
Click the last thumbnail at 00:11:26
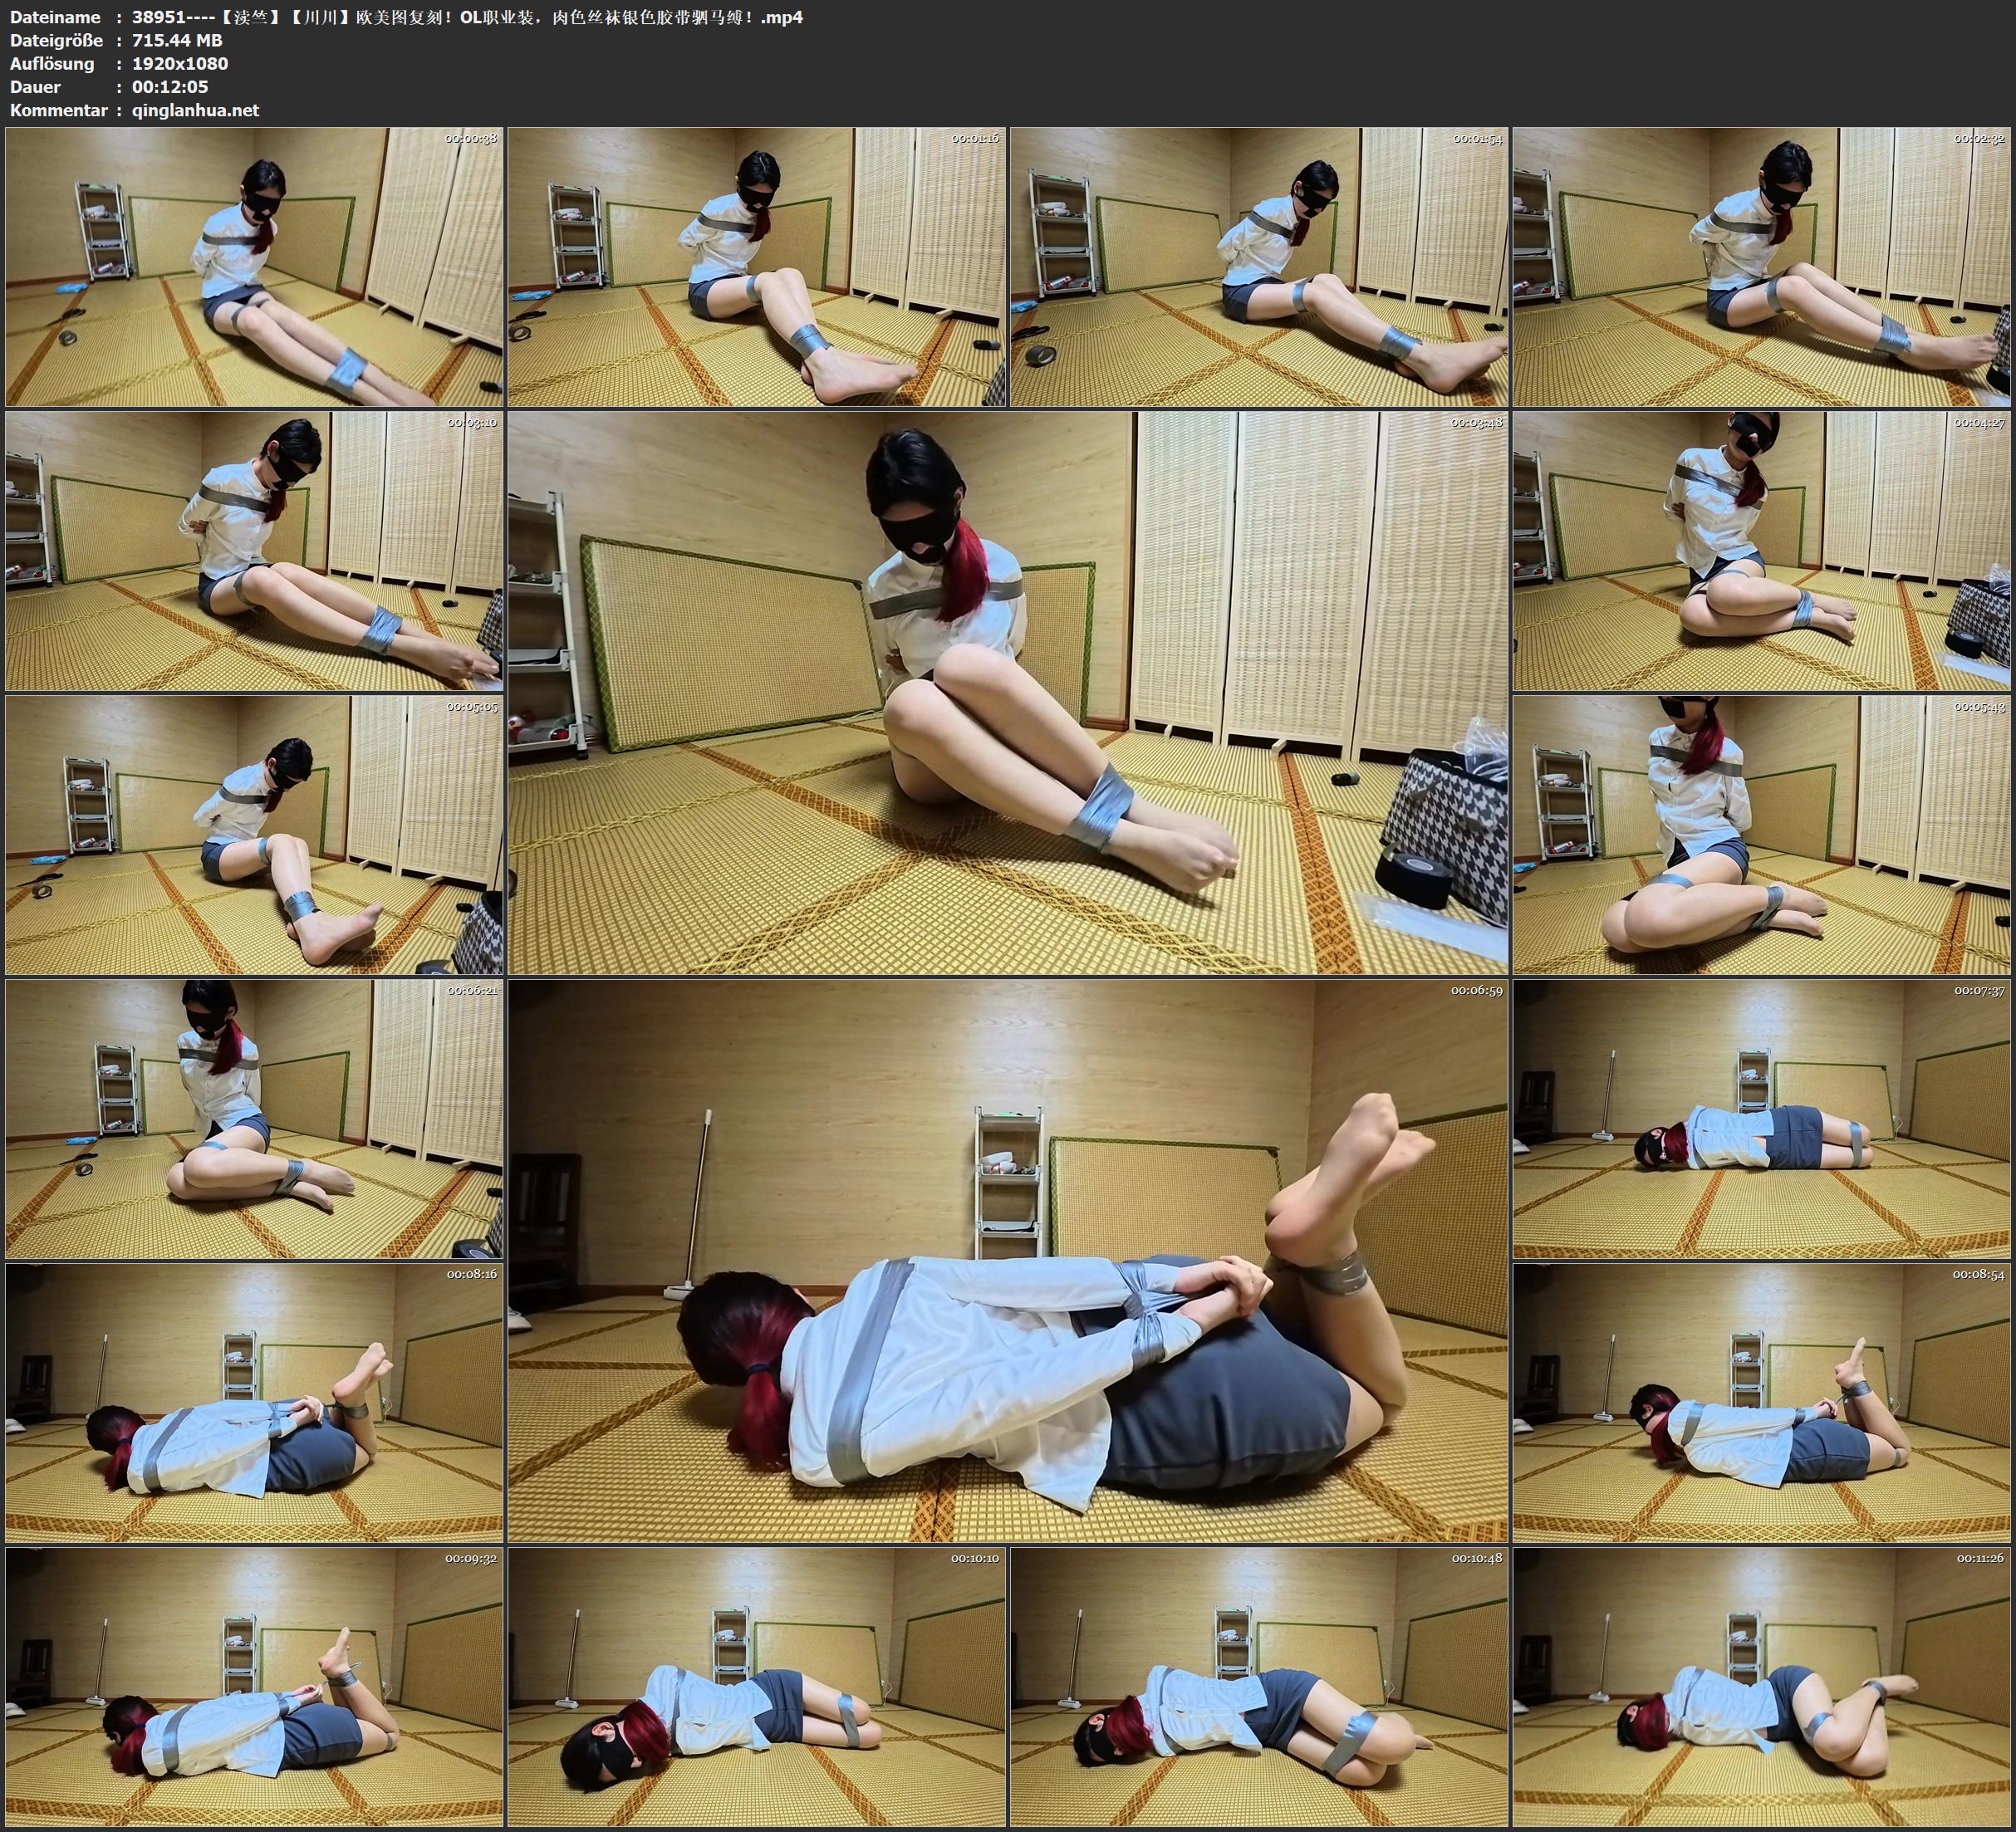[x=1761, y=1687]
